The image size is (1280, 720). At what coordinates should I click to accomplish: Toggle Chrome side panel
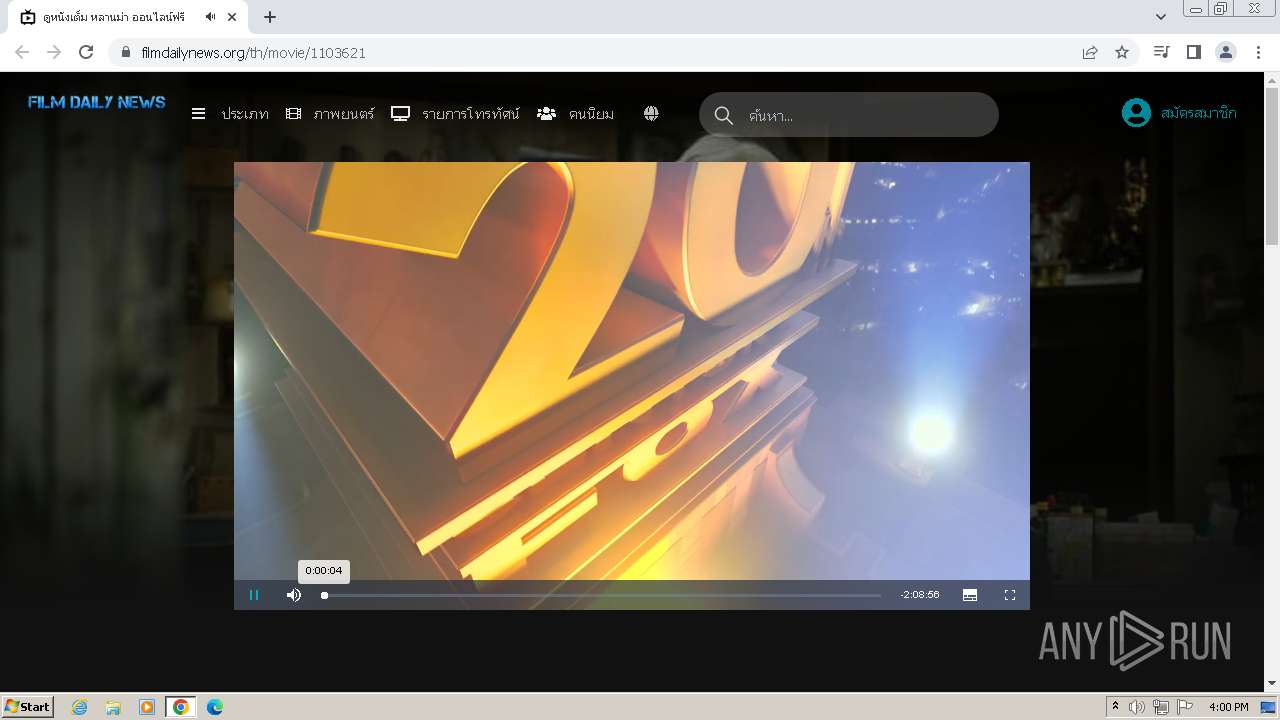pos(1193,52)
